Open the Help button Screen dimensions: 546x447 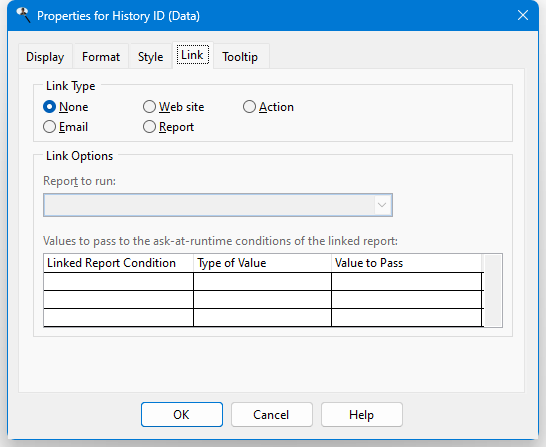(x=362, y=415)
